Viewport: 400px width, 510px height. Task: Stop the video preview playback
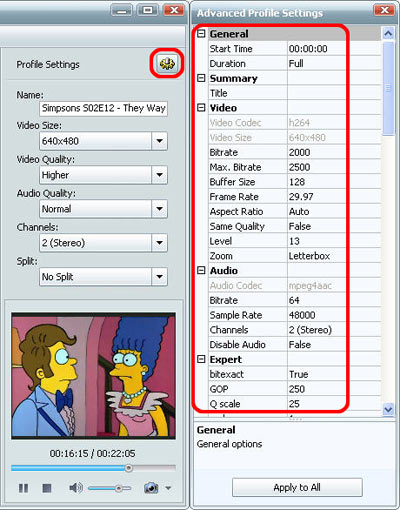point(47,488)
